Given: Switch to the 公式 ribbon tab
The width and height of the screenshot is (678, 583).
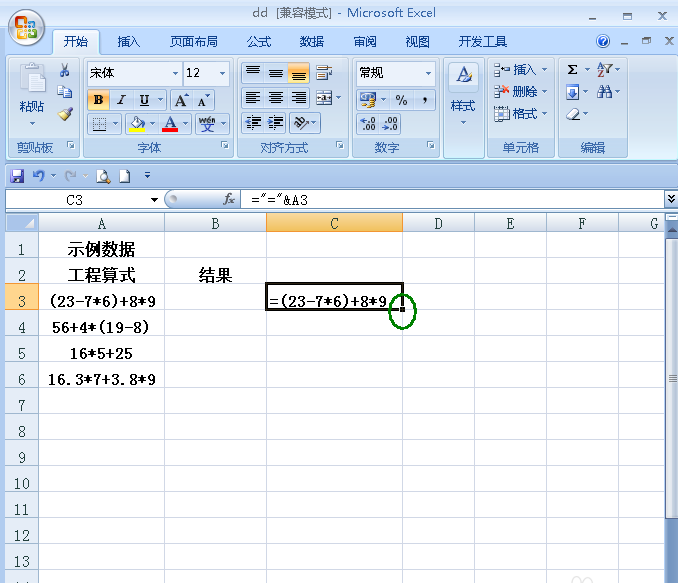Looking at the screenshot, I should [x=259, y=41].
